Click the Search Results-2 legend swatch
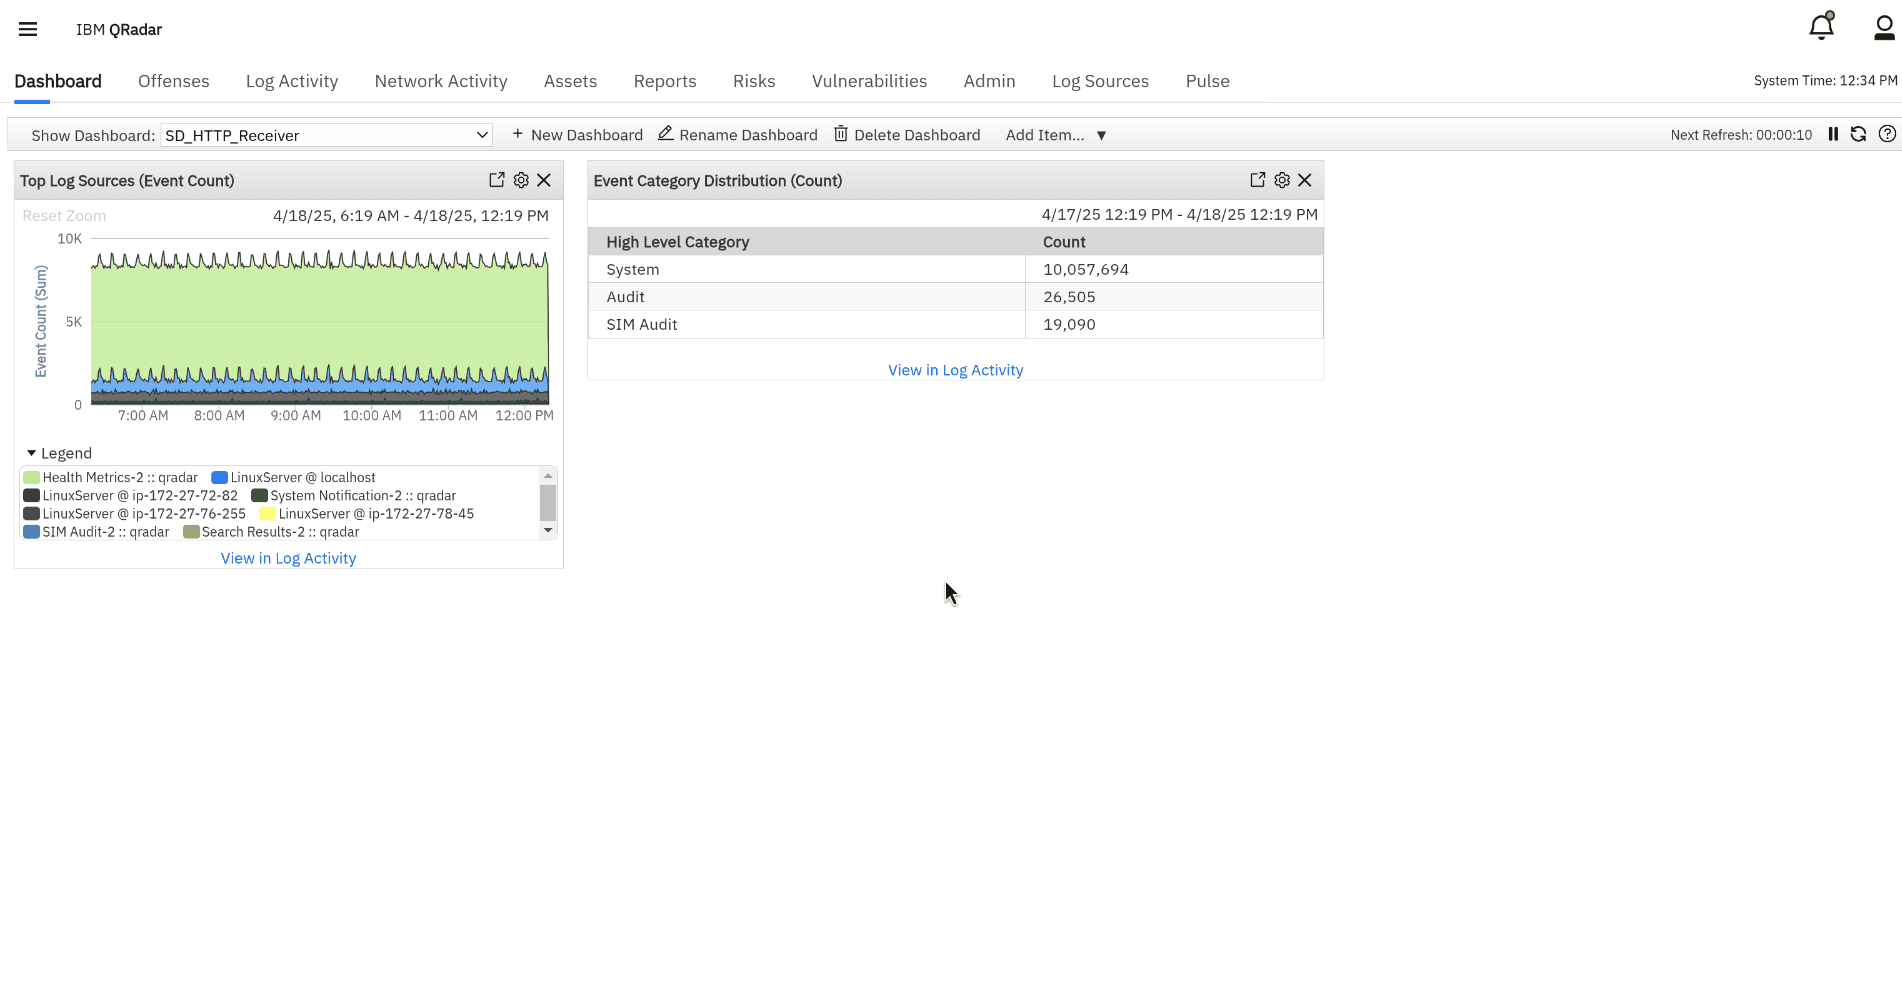 click(x=191, y=532)
